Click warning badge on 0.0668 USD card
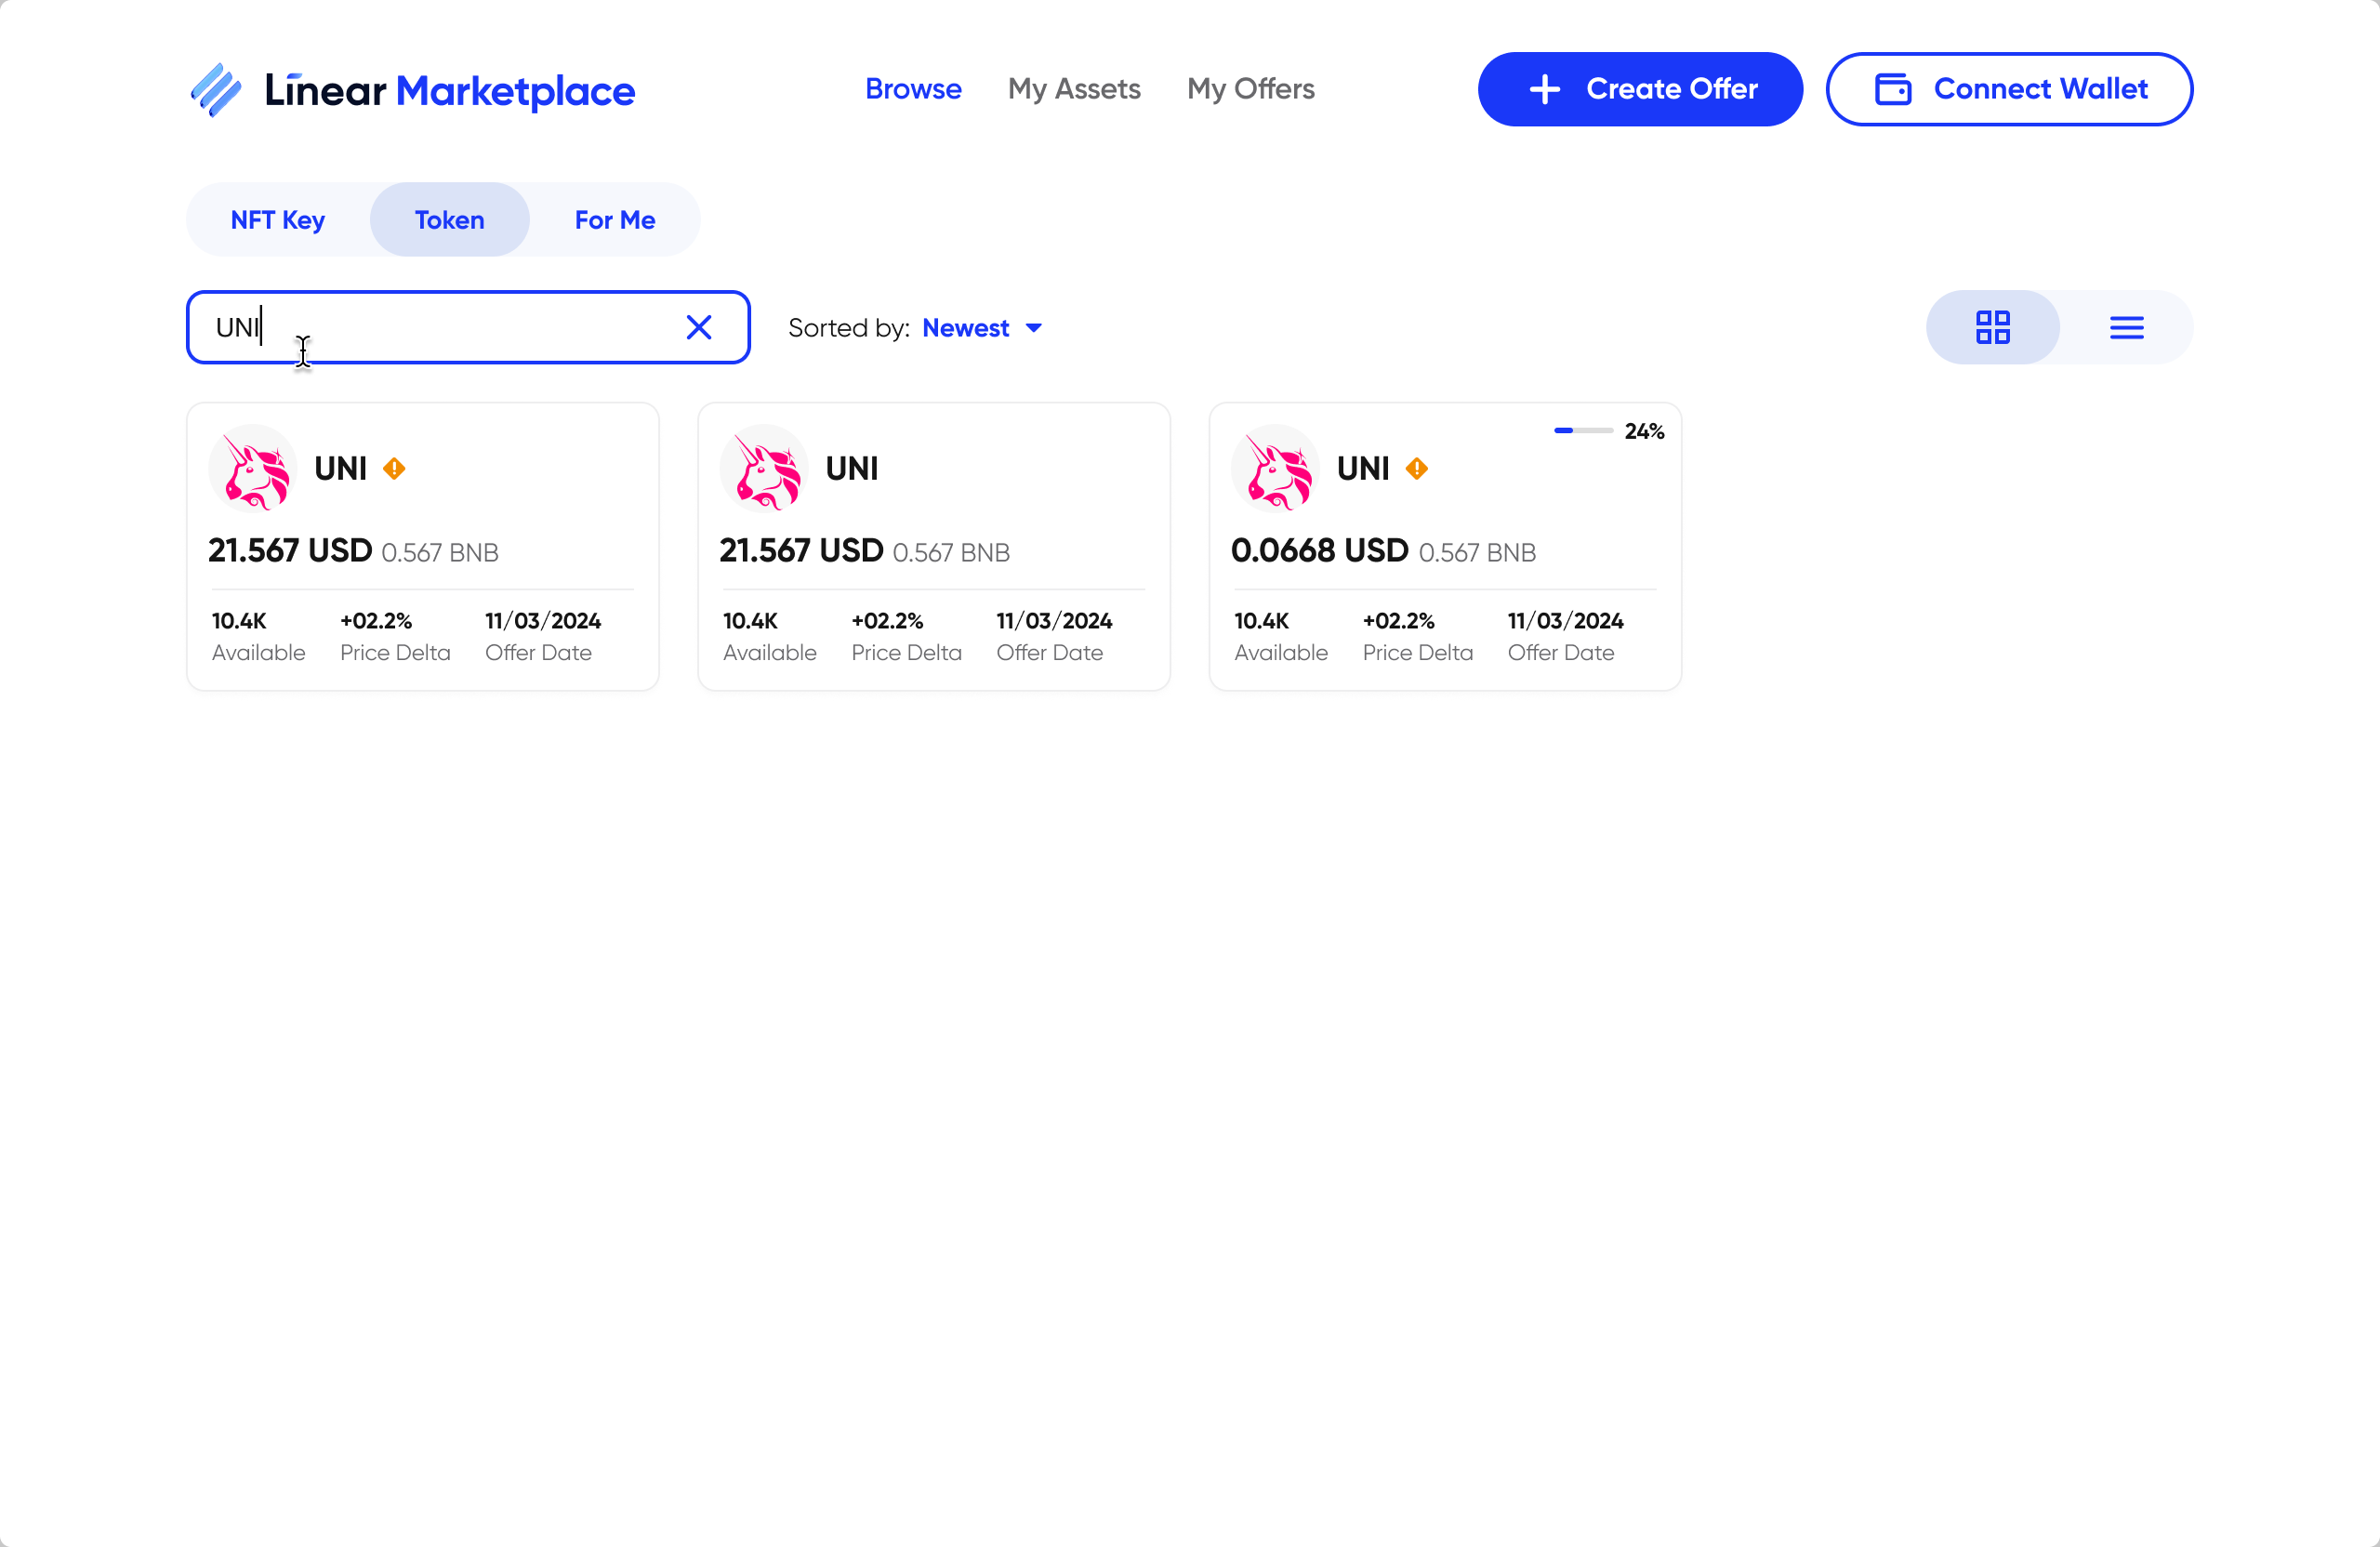 [x=1416, y=468]
